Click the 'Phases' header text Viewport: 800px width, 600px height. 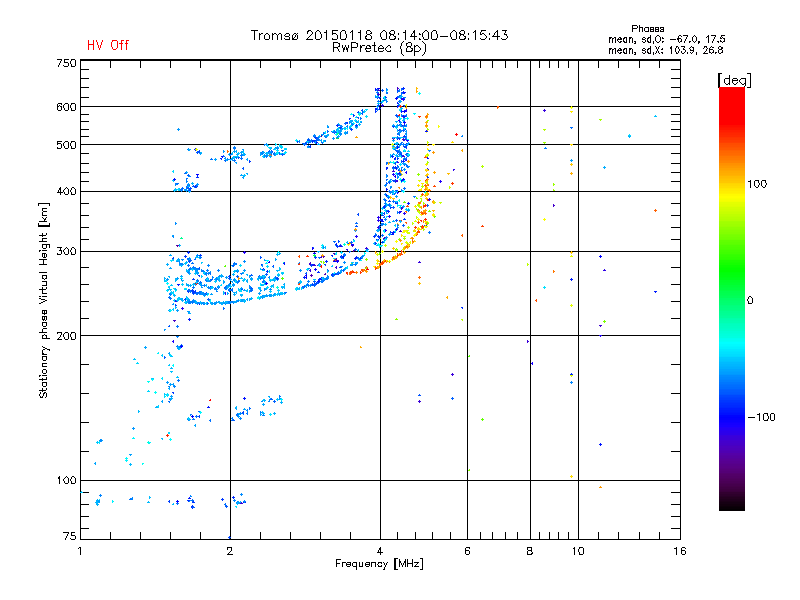point(647,29)
